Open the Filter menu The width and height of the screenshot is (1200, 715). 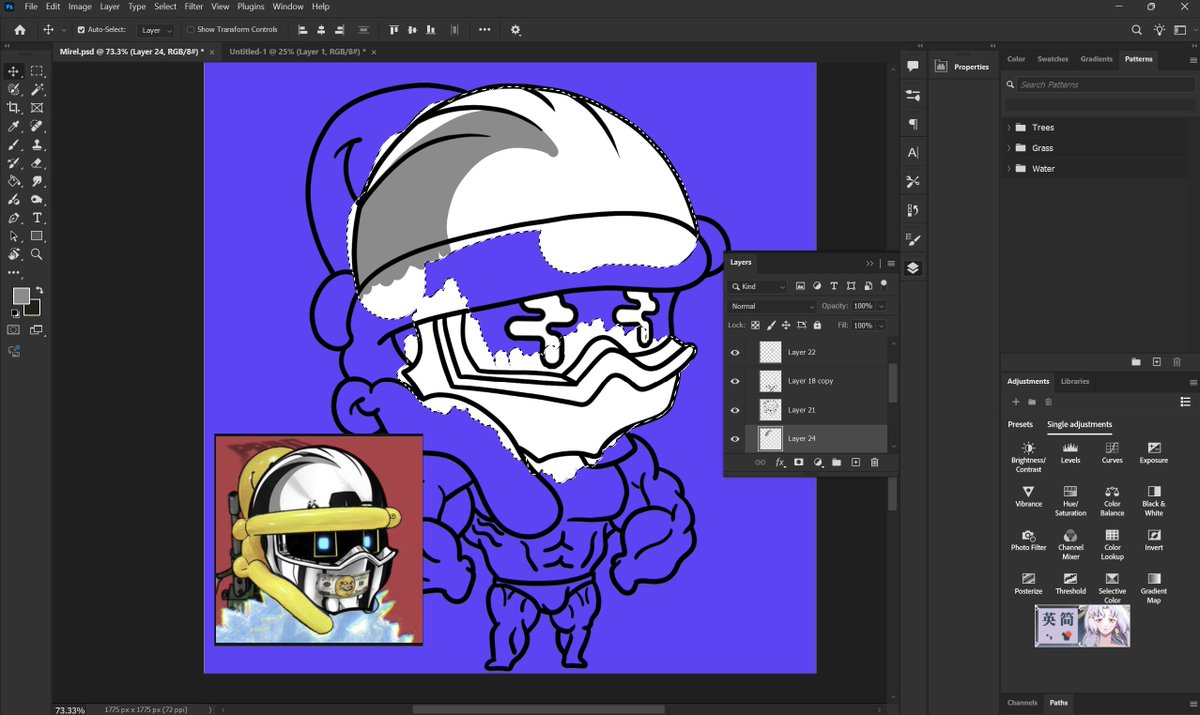coord(194,6)
